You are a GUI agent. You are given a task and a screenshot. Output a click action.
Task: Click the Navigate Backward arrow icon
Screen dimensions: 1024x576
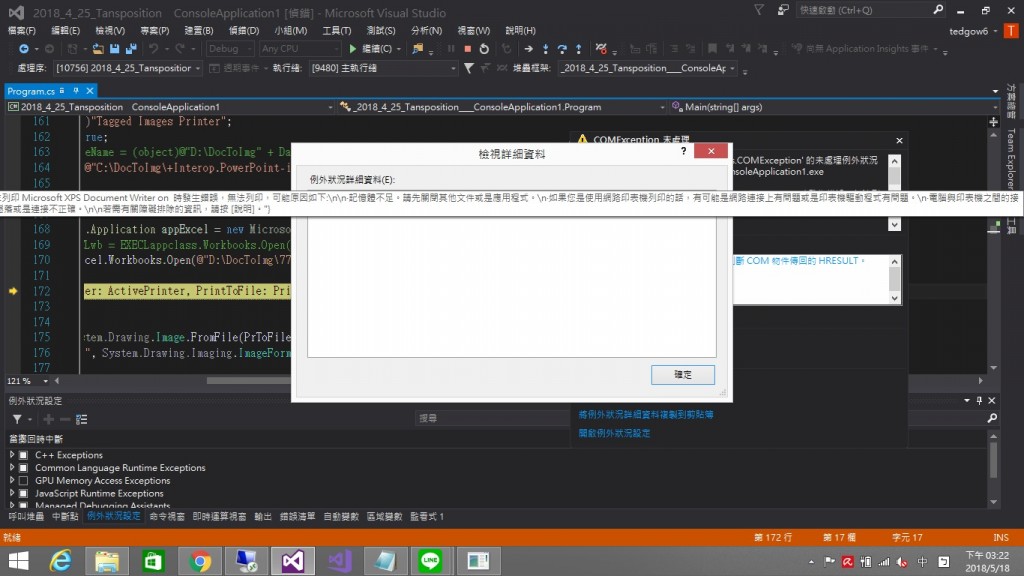(24, 49)
